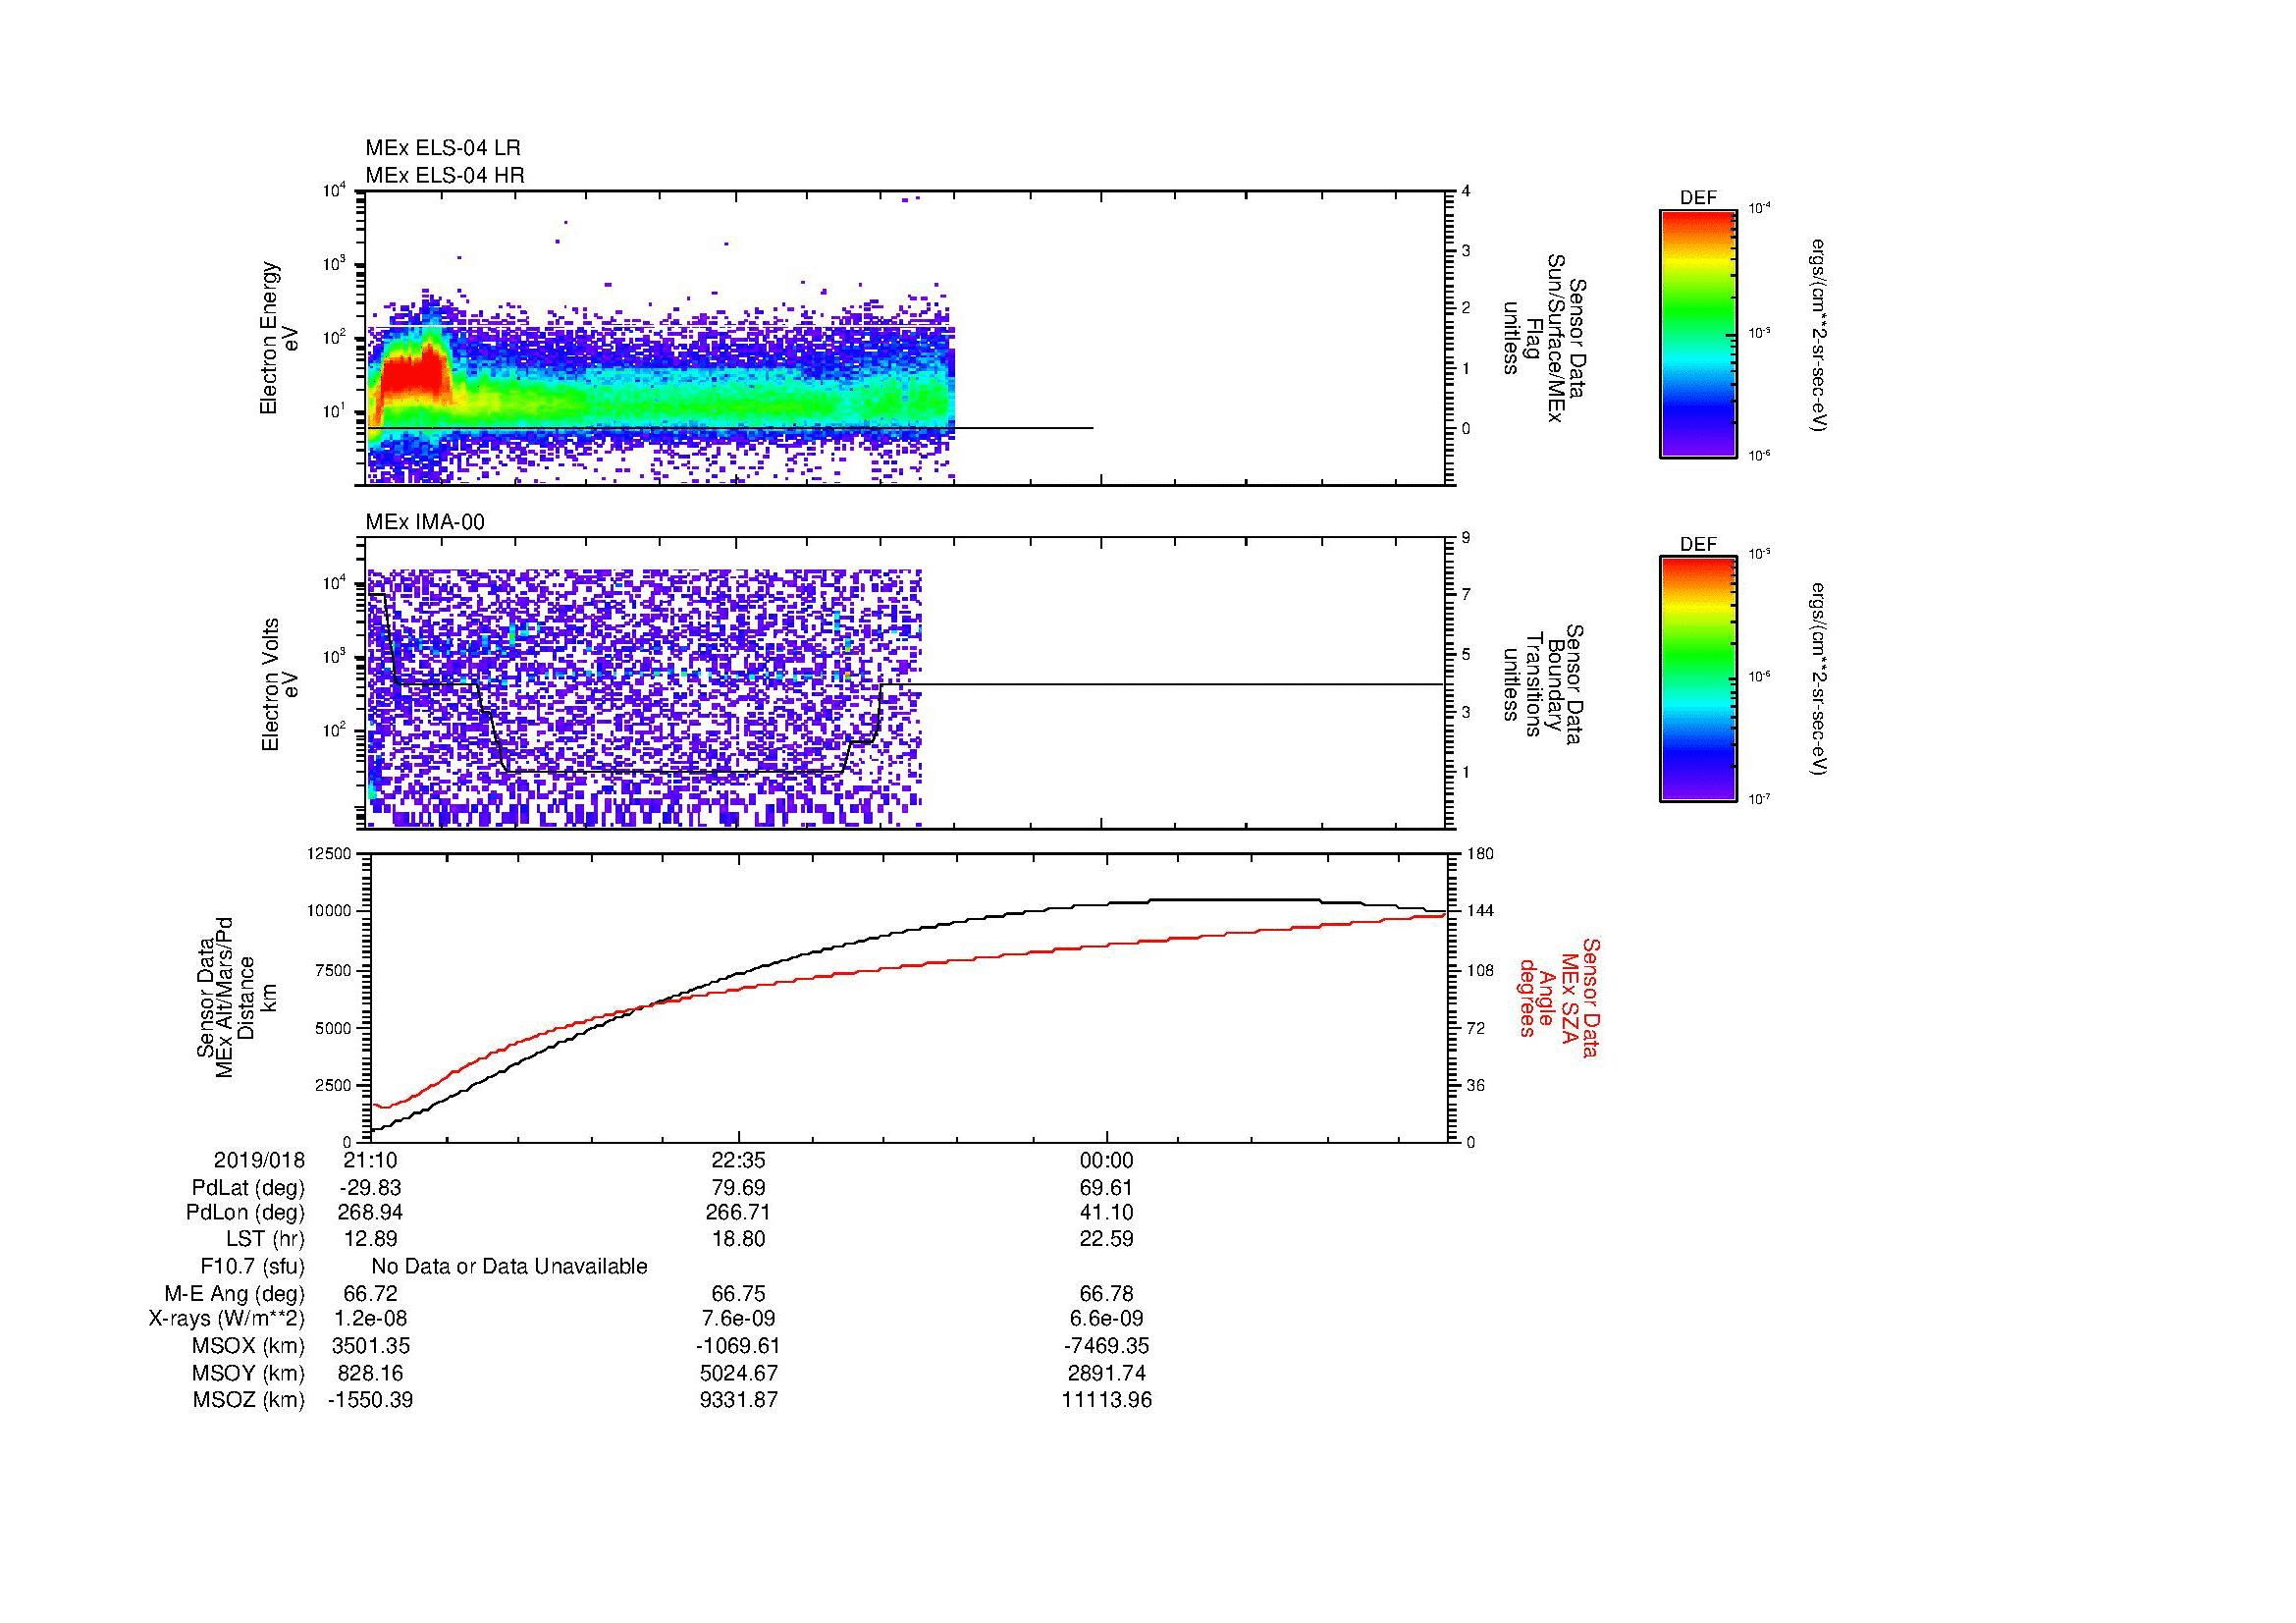This screenshot has height=1623, width=2296.
Task: Click the MSOZ value 9331.87
Action: click(x=738, y=1400)
